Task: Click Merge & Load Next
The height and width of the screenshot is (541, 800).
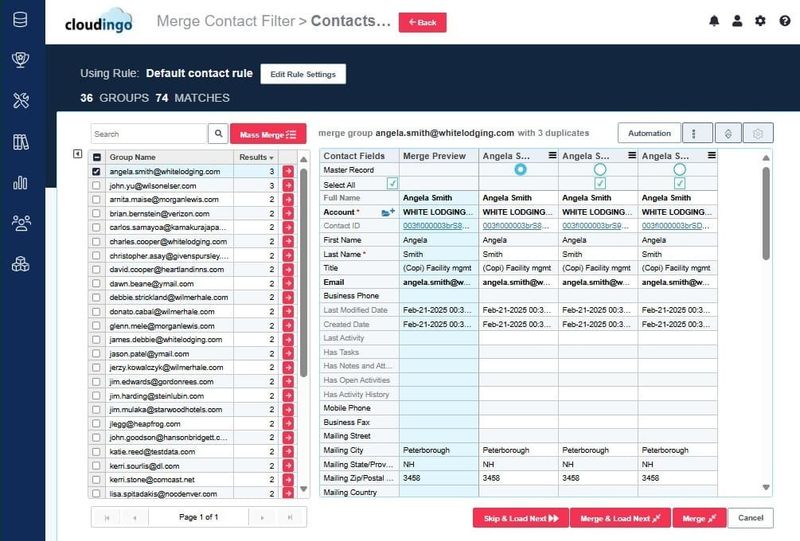Action: (x=620, y=518)
